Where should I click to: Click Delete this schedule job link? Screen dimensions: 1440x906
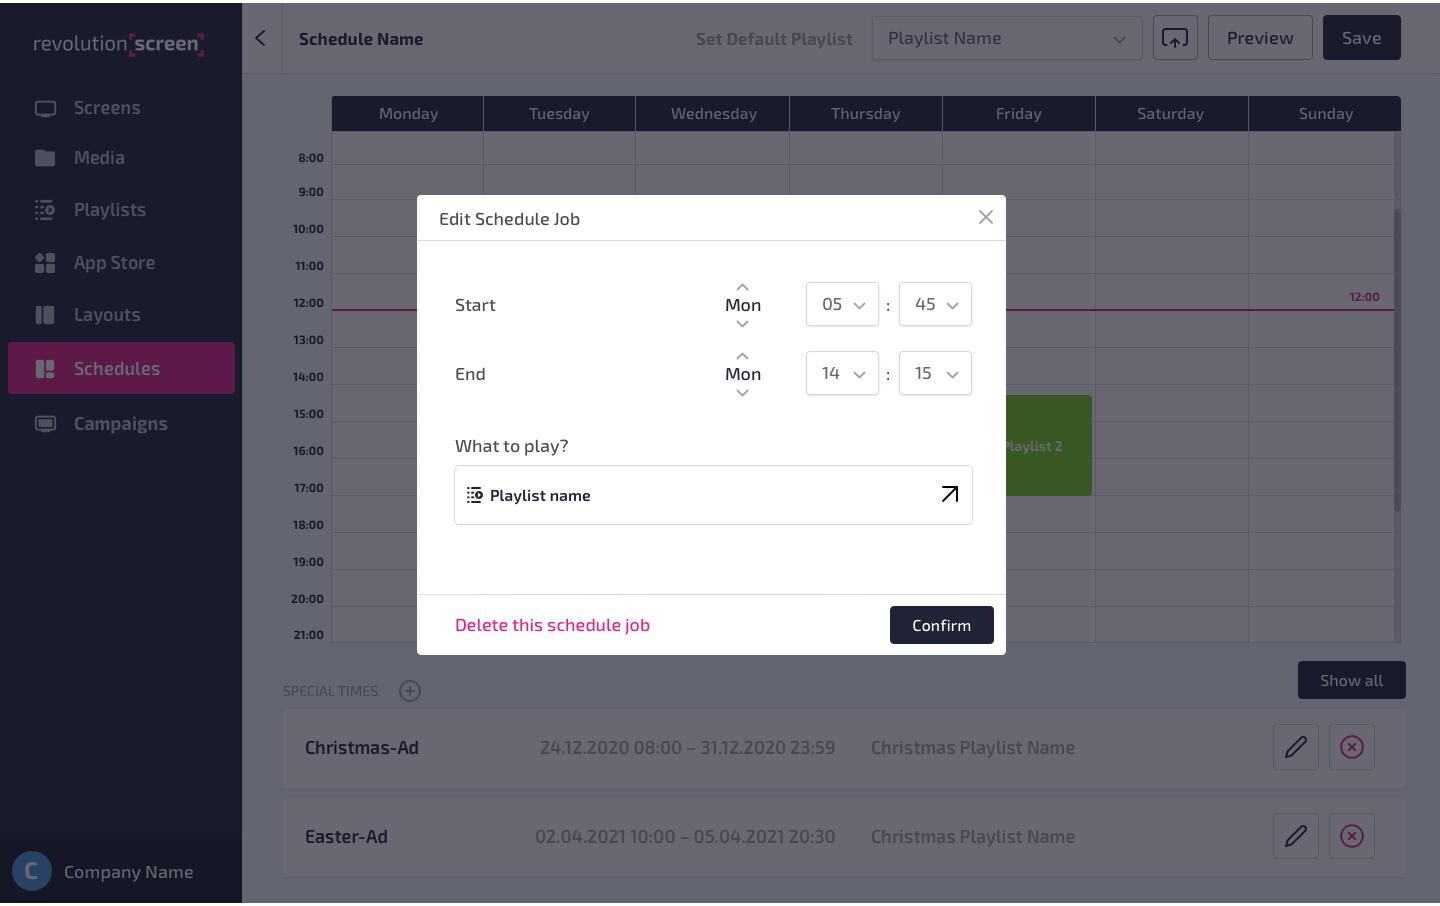[552, 625]
